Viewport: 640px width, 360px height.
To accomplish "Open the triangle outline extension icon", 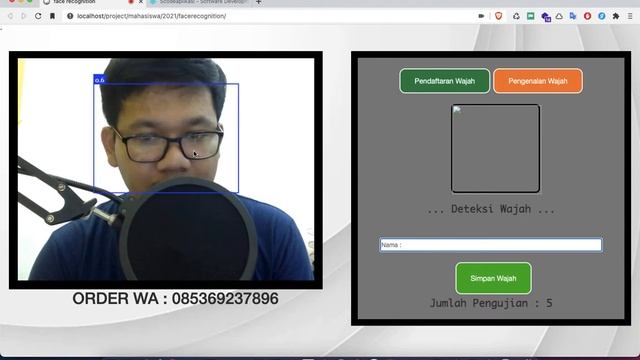I will 559,16.
